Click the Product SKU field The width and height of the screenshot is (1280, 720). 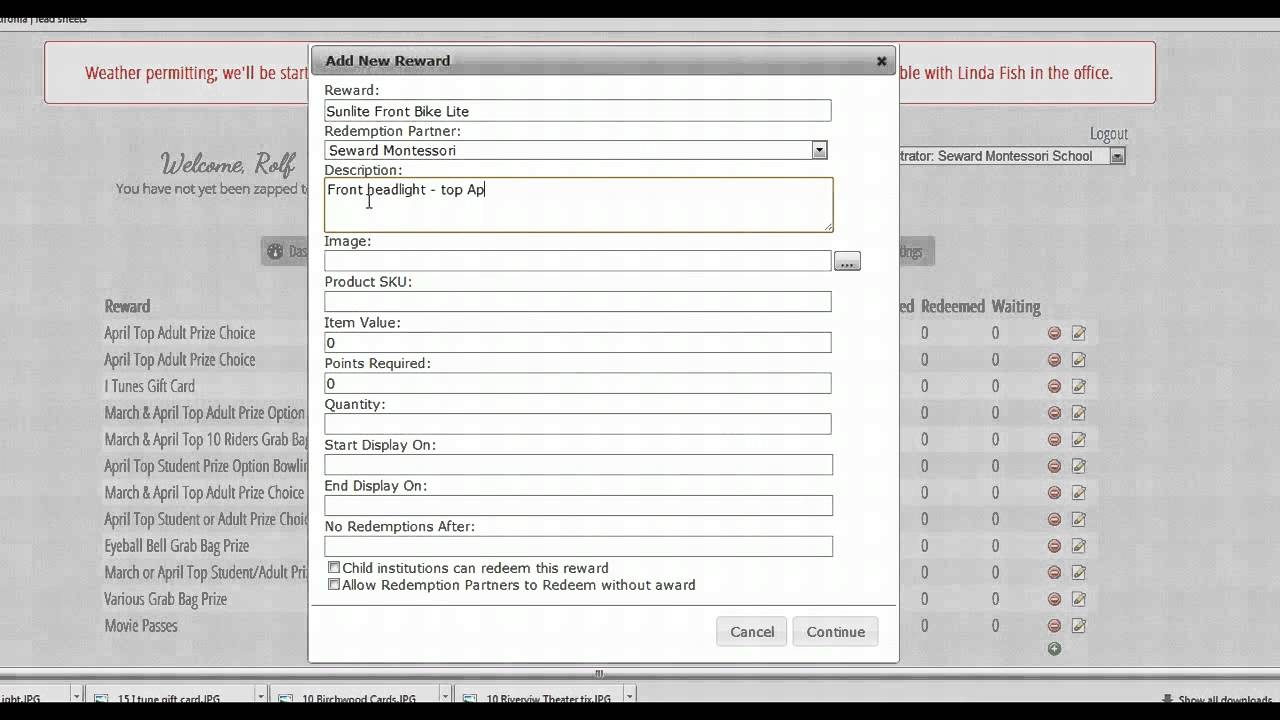(578, 302)
